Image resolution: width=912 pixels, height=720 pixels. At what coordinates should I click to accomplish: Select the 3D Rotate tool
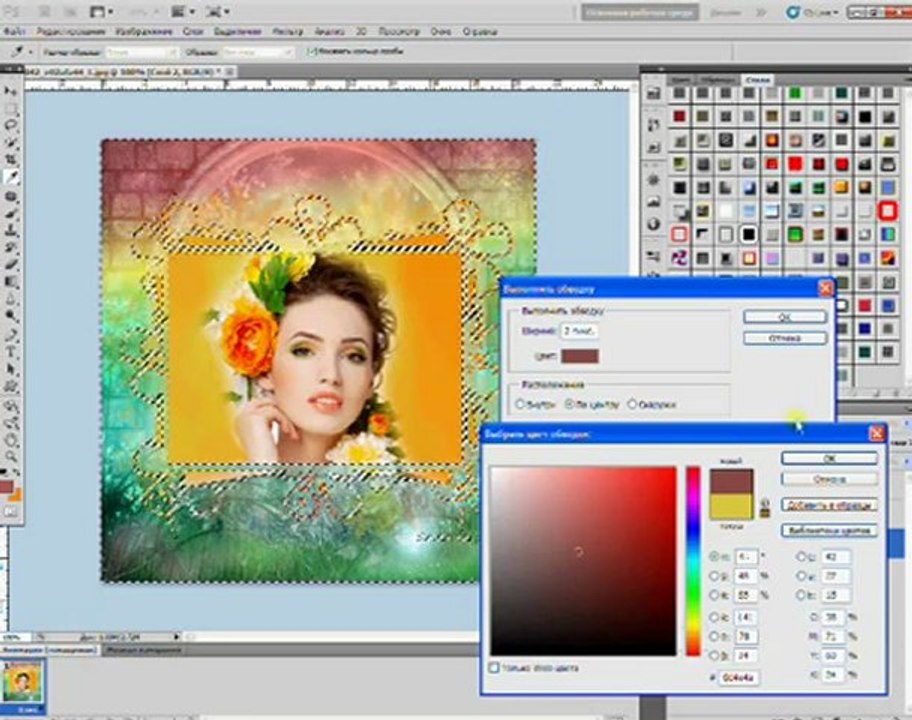point(10,406)
